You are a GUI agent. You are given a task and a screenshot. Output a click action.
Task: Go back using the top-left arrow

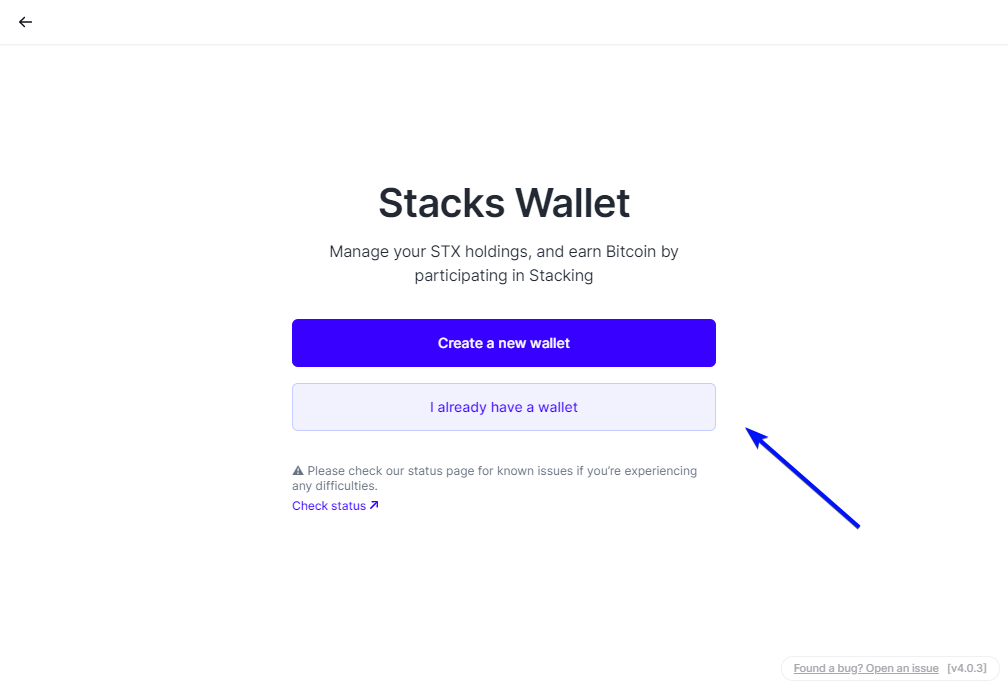pyautogui.click(x=25, y=22)
